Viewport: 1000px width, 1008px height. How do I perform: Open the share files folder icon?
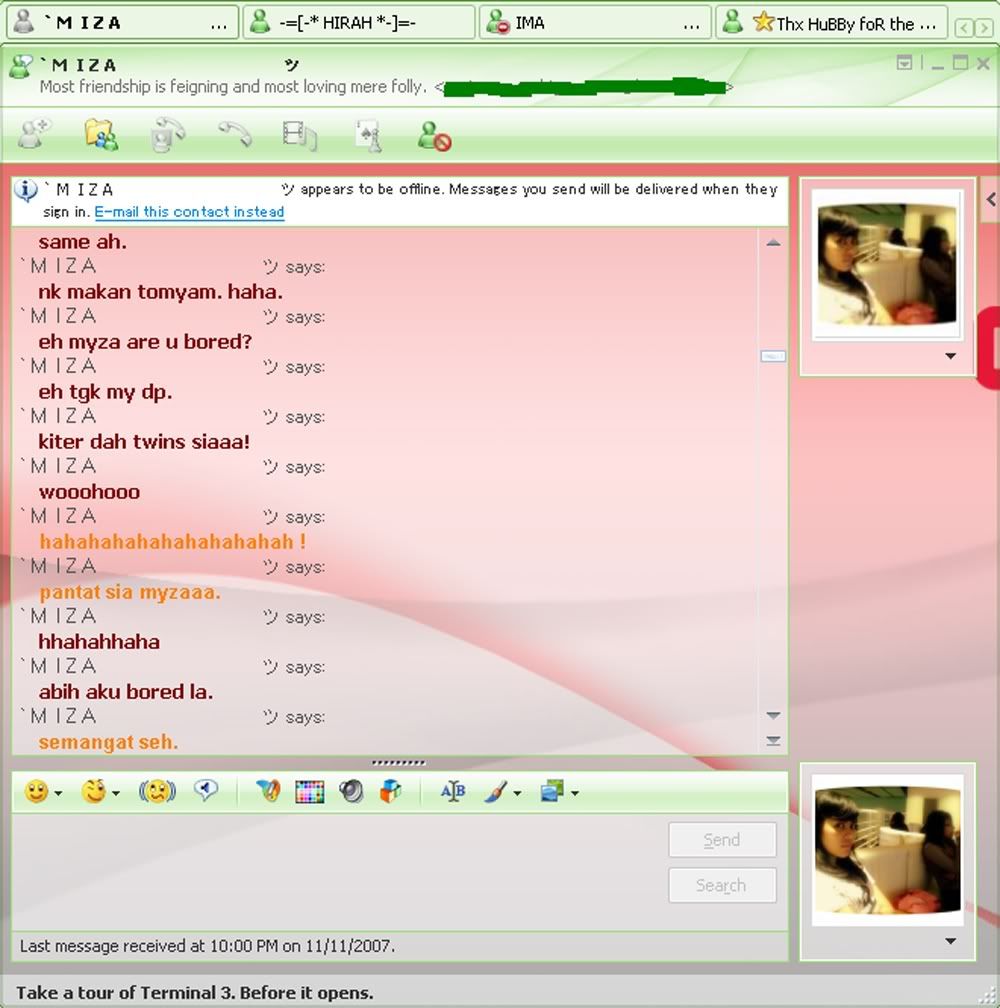click(x=100, y=134)
